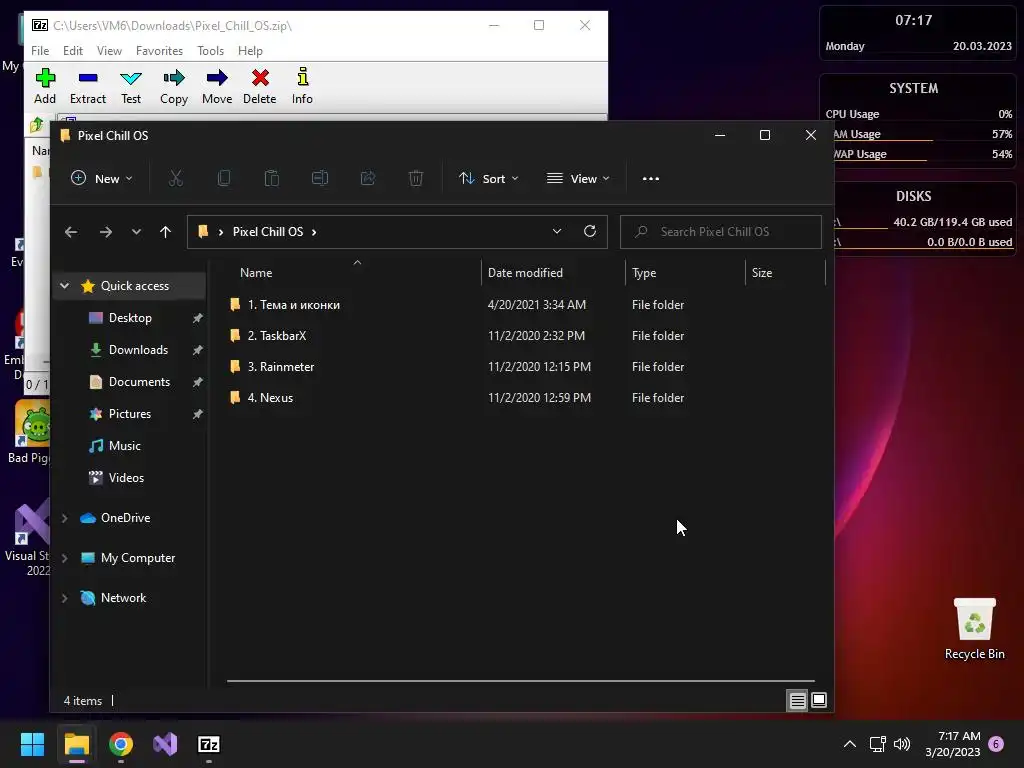The width and height of the screenshot is (1024, 768).
Task: Open the See more ellipsis menu
Action: pos(650,178)
